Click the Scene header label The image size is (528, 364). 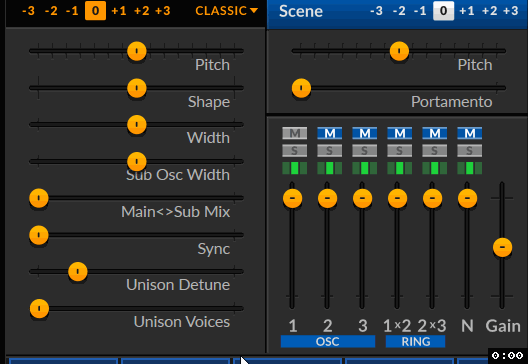coord(301,11)
